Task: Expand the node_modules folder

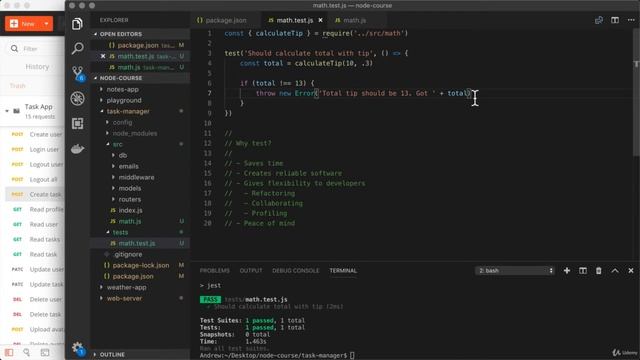Action: coord(134,133)
